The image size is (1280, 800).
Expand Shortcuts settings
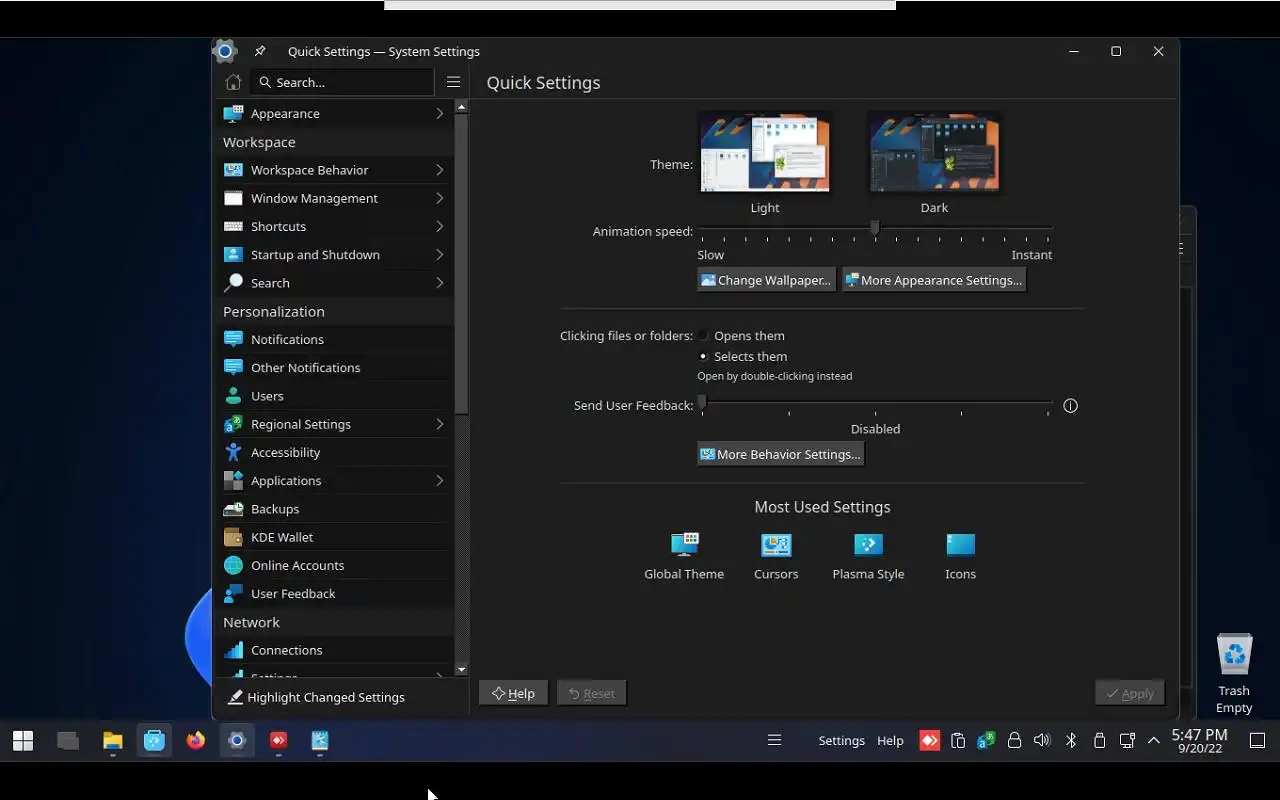[x=333, y=226]
